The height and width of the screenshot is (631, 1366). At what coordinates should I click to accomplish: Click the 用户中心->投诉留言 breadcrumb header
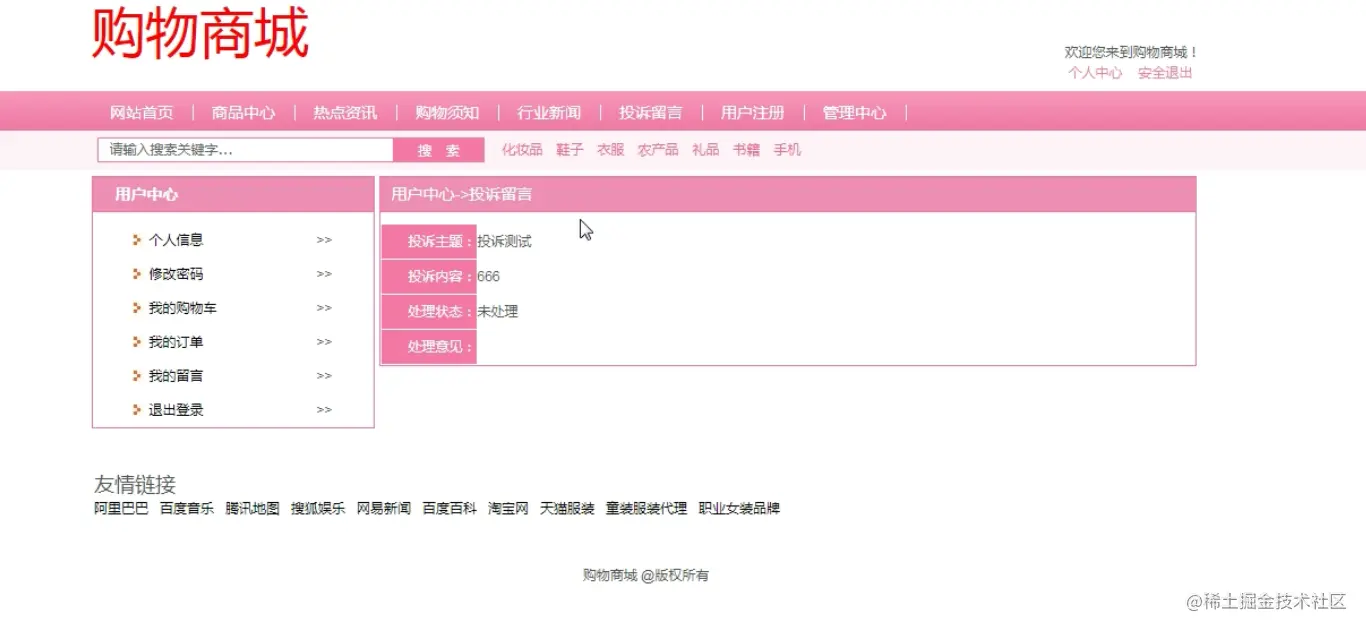tap(461, 195)
